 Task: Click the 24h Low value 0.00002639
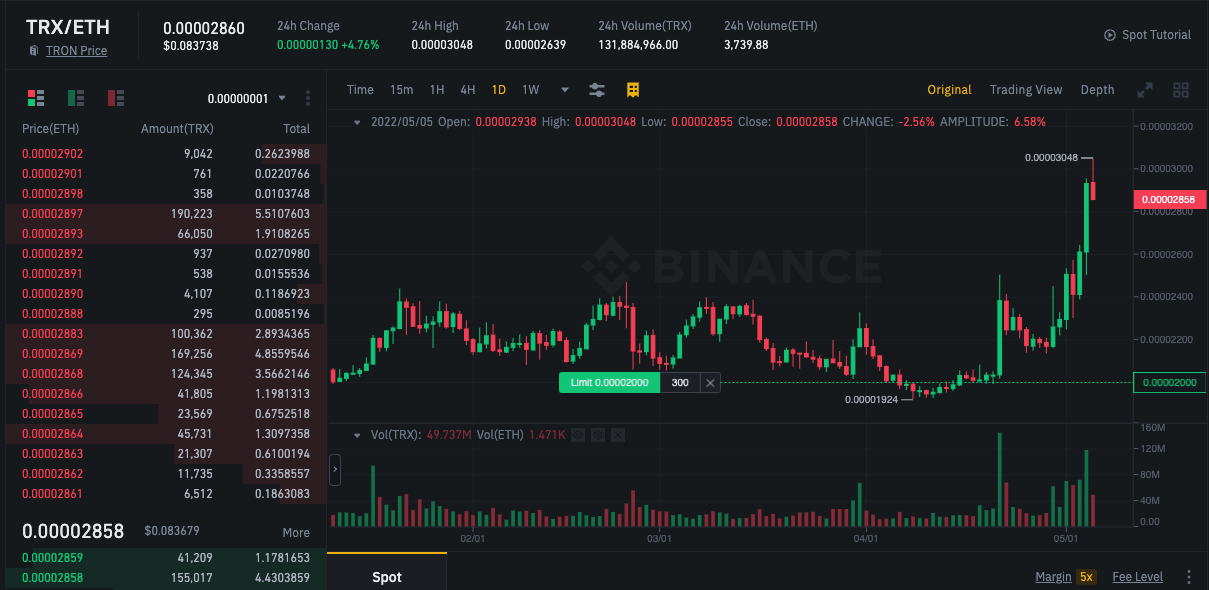pyautogui.click(x=535, y=44)
